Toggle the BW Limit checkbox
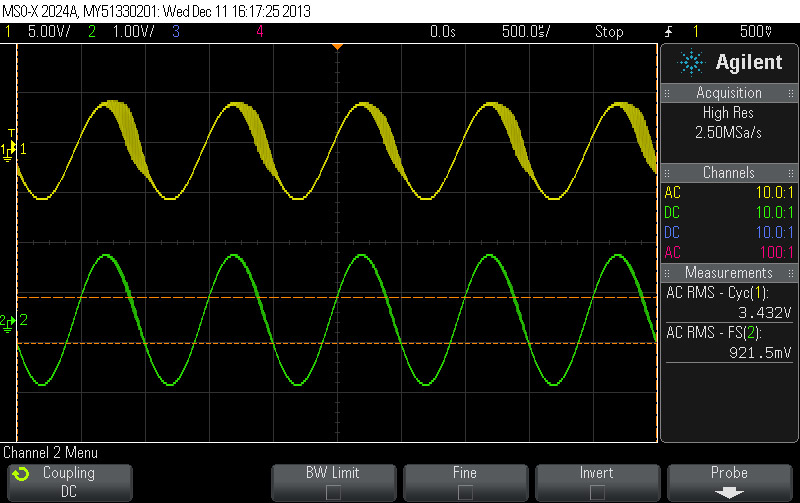 (x=333, y=492)
